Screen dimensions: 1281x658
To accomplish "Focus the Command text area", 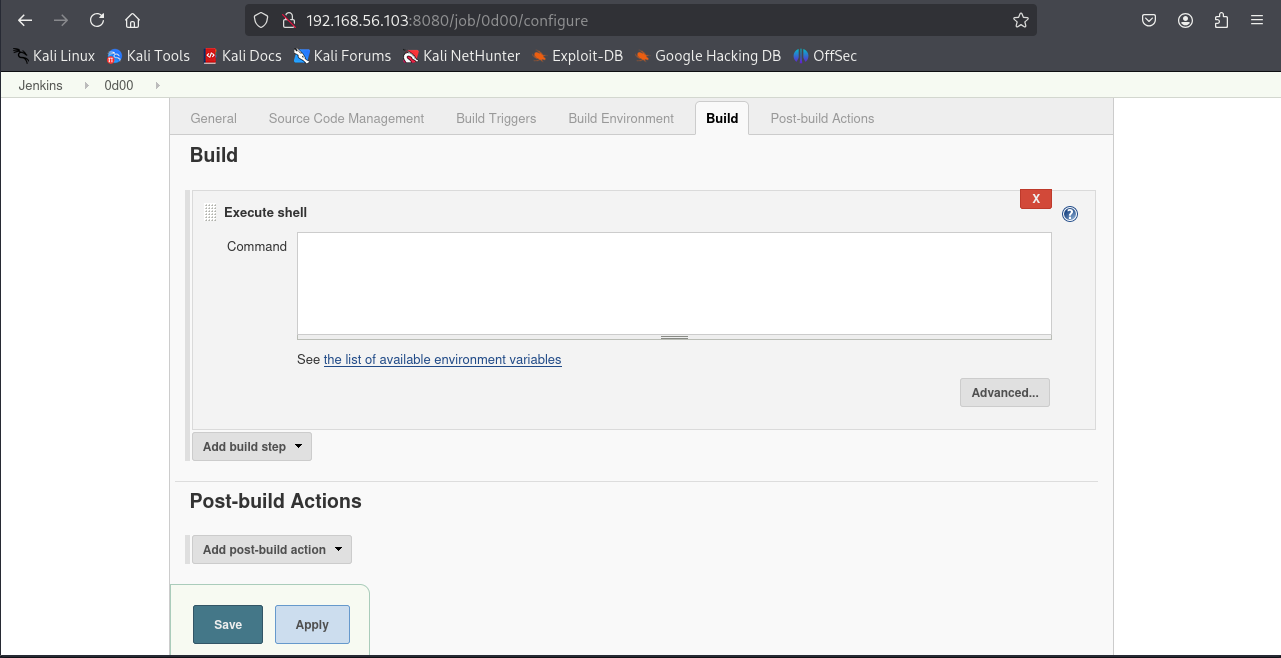I will (x=674, y=283).
